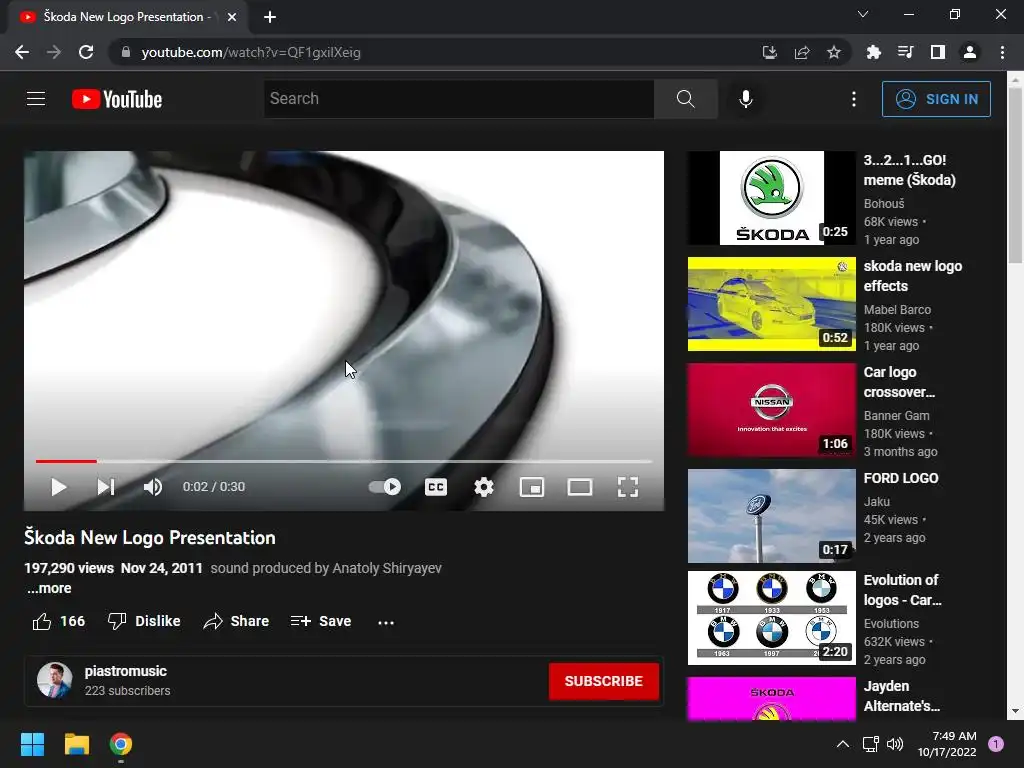Open more actions ellipsis under the video
The image size is (1024, 768).
click(386, 622)
